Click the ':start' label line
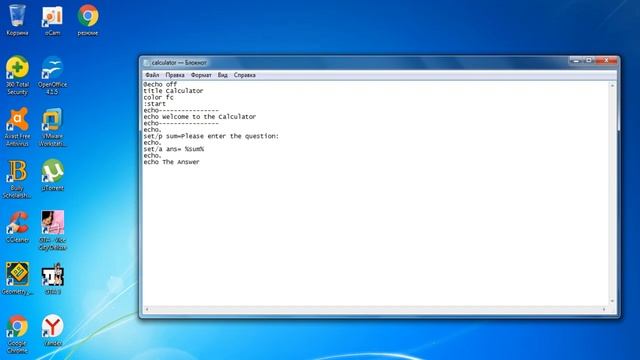640x360 pixels. (155, 104)
